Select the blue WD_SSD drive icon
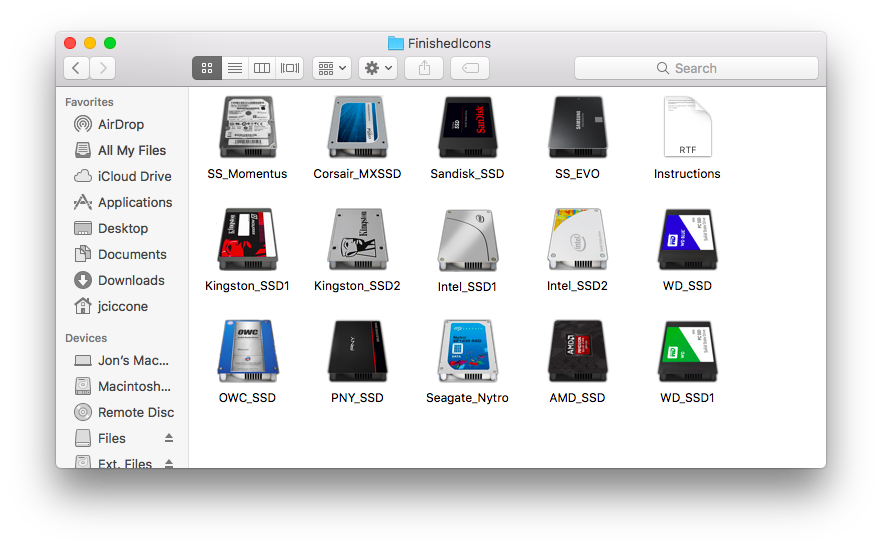882x548 pixels. (687, 239)
